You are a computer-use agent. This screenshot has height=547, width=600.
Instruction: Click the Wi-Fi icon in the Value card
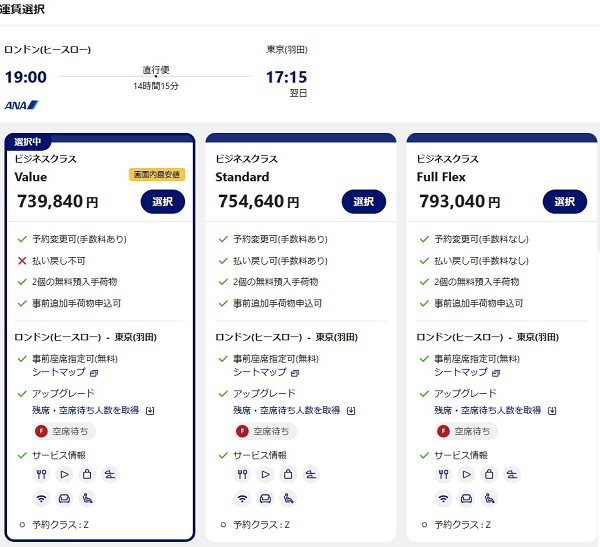[41, 499]
